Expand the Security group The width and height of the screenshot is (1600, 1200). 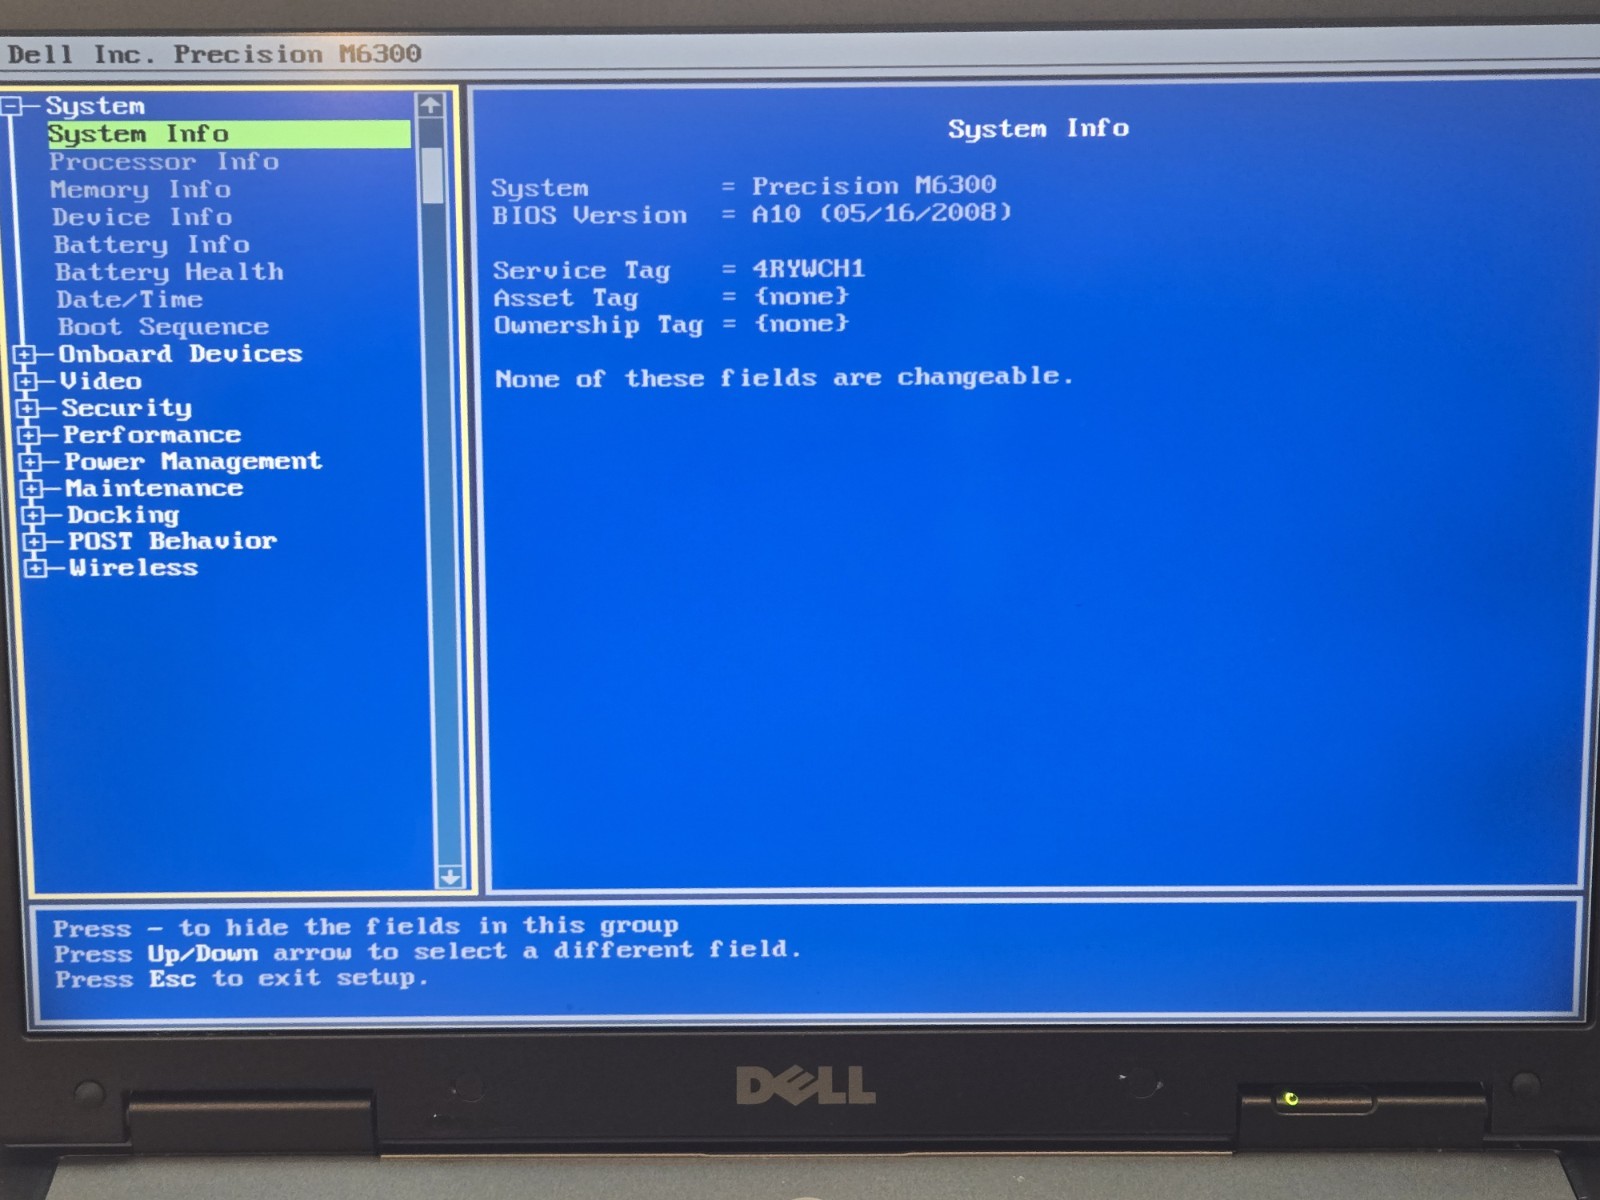(27, 409)
